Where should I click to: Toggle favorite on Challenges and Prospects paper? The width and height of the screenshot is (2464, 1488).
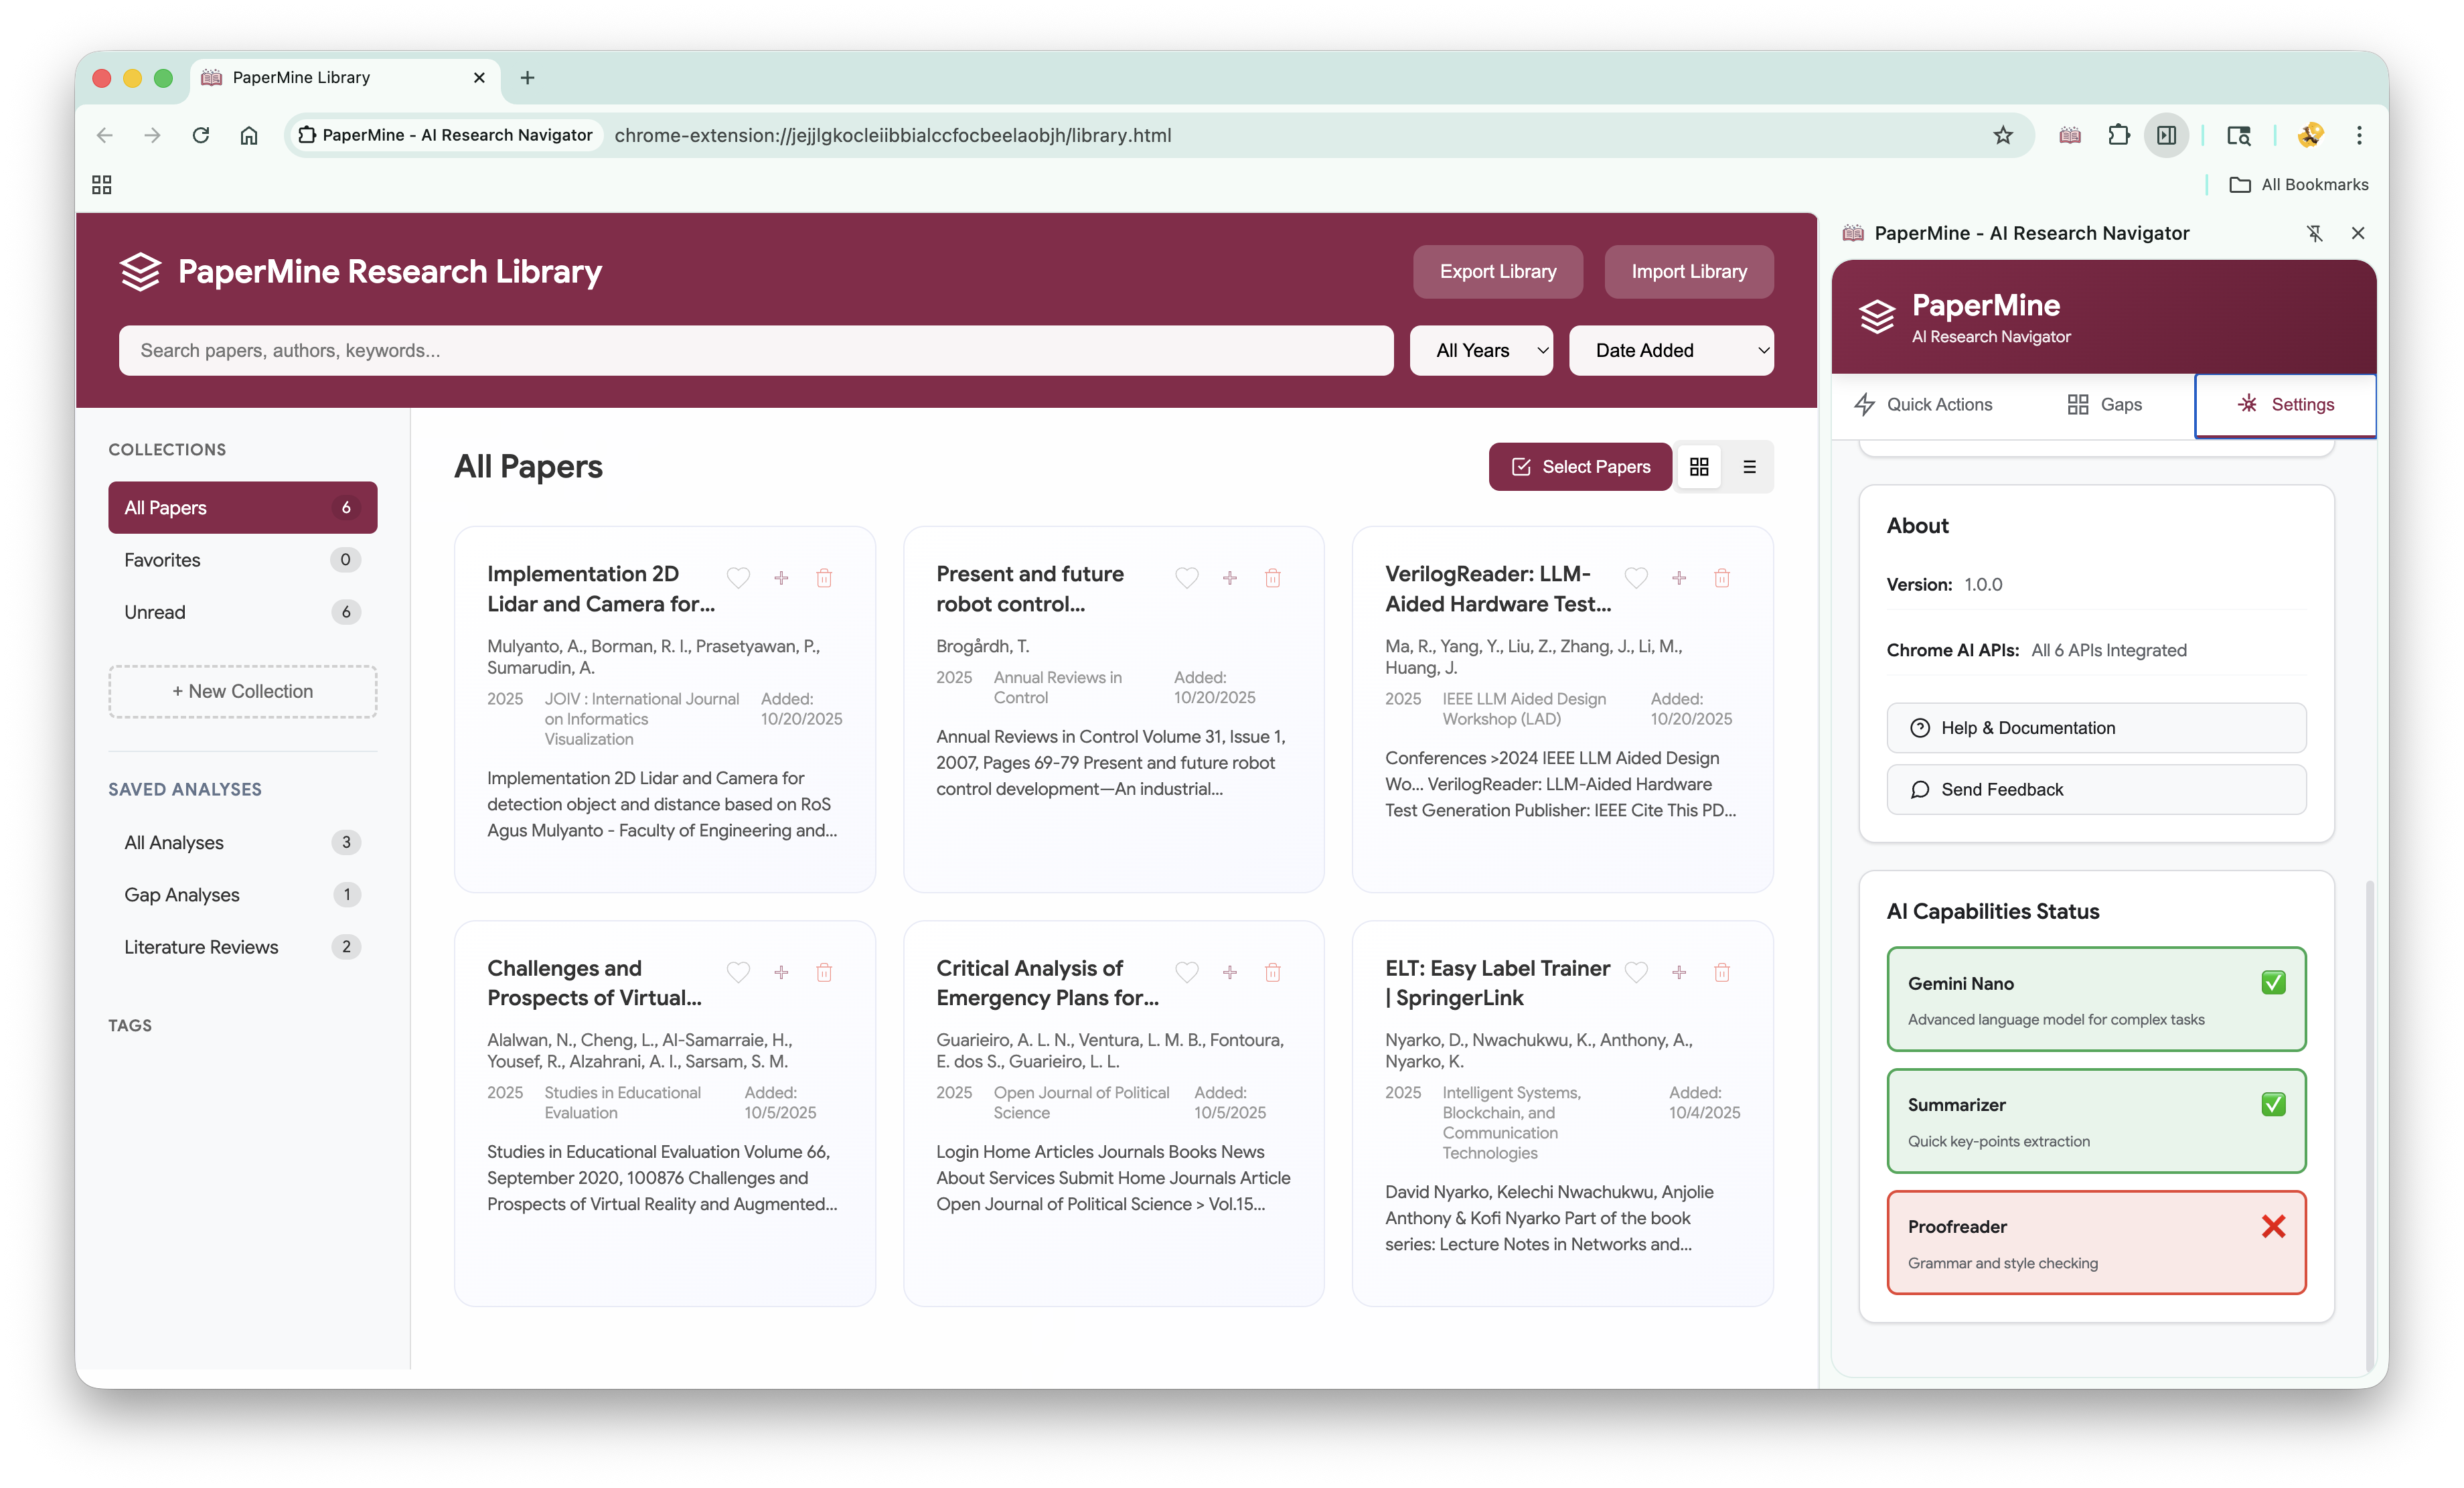[x=738, y=972]
